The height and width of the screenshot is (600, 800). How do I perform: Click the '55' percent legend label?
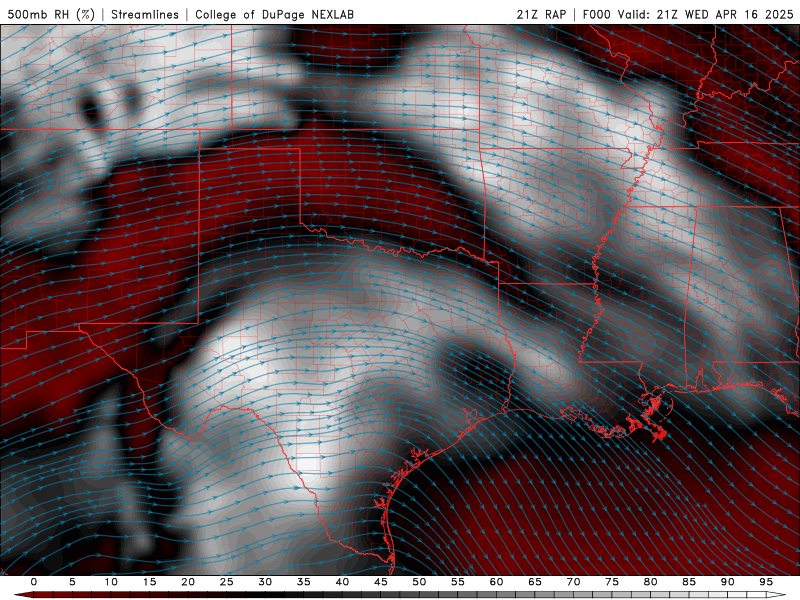(x=458, y=582)
